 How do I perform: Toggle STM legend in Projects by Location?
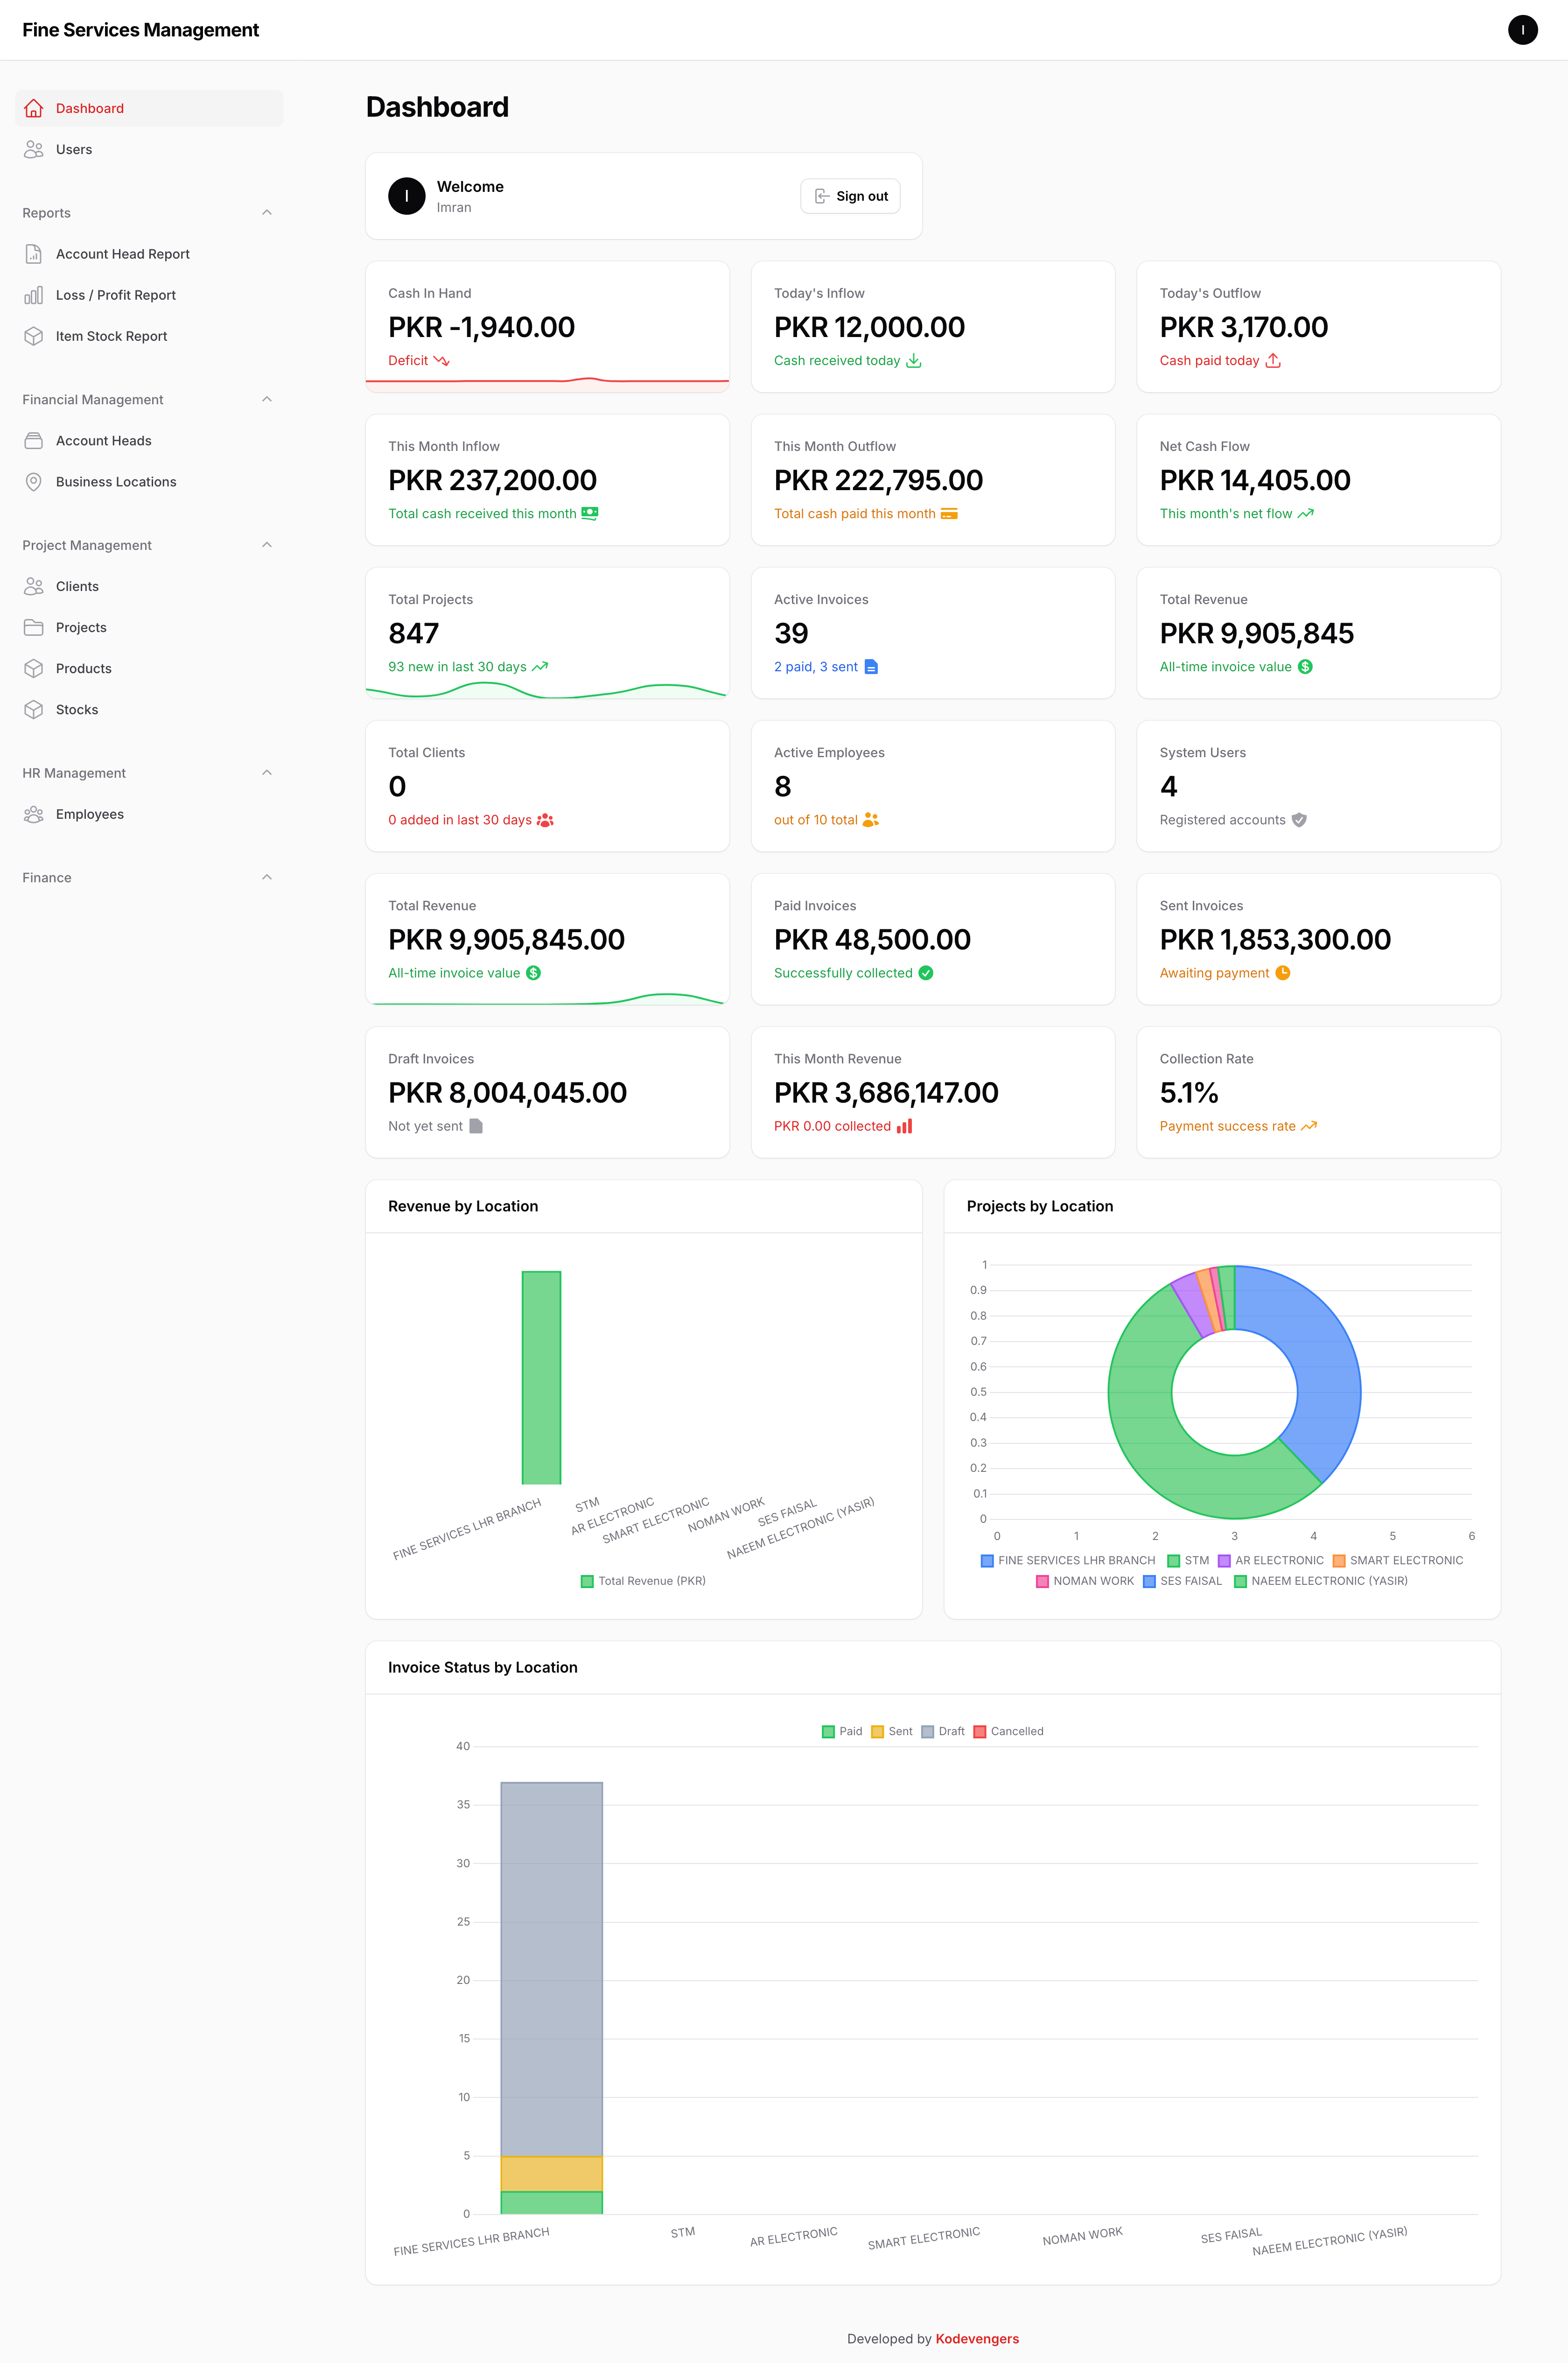click(x=1189, y=1561)
